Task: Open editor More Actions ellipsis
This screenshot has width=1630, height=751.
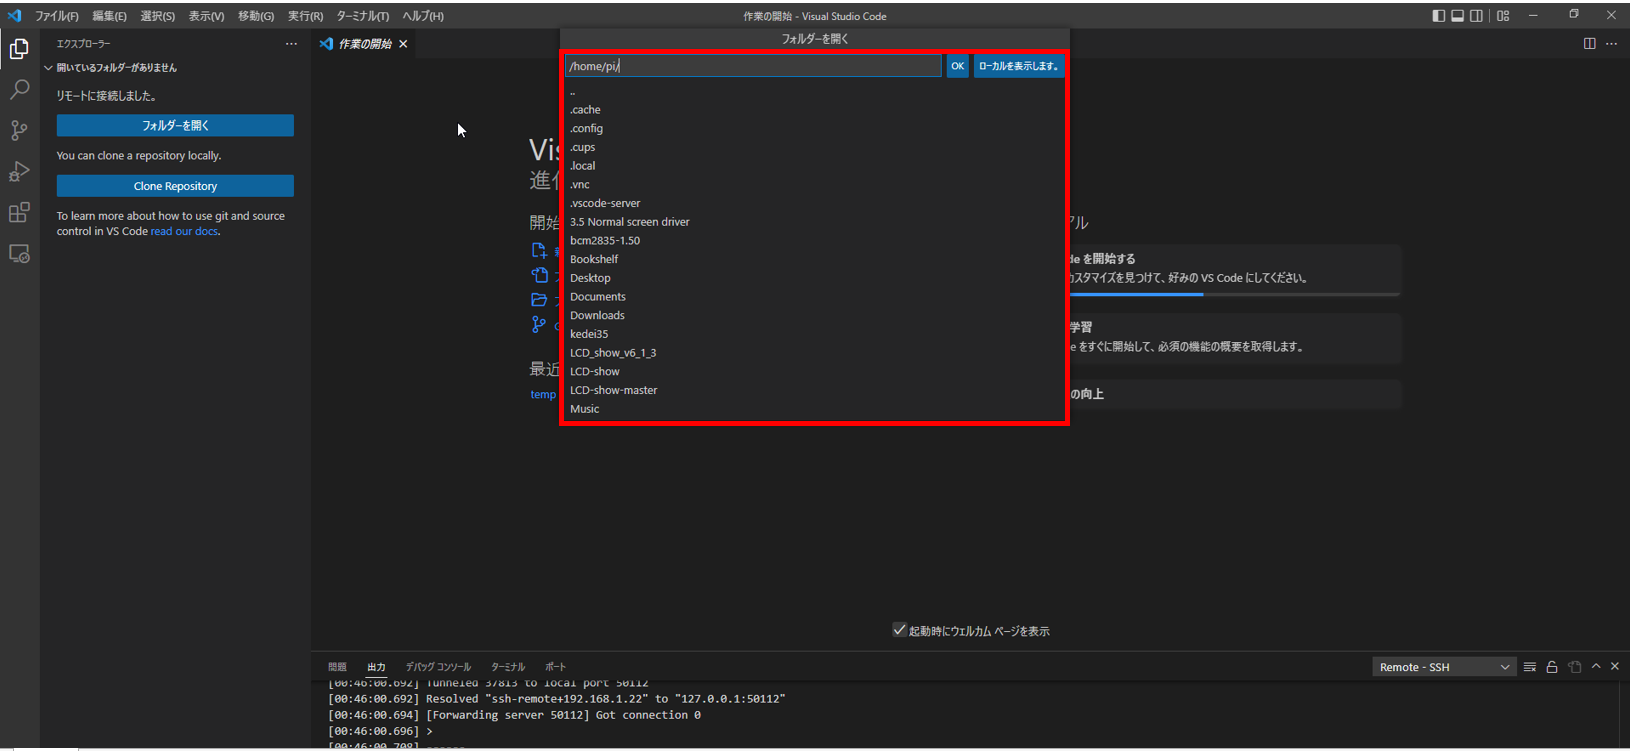Action: tap(1611, 44)
